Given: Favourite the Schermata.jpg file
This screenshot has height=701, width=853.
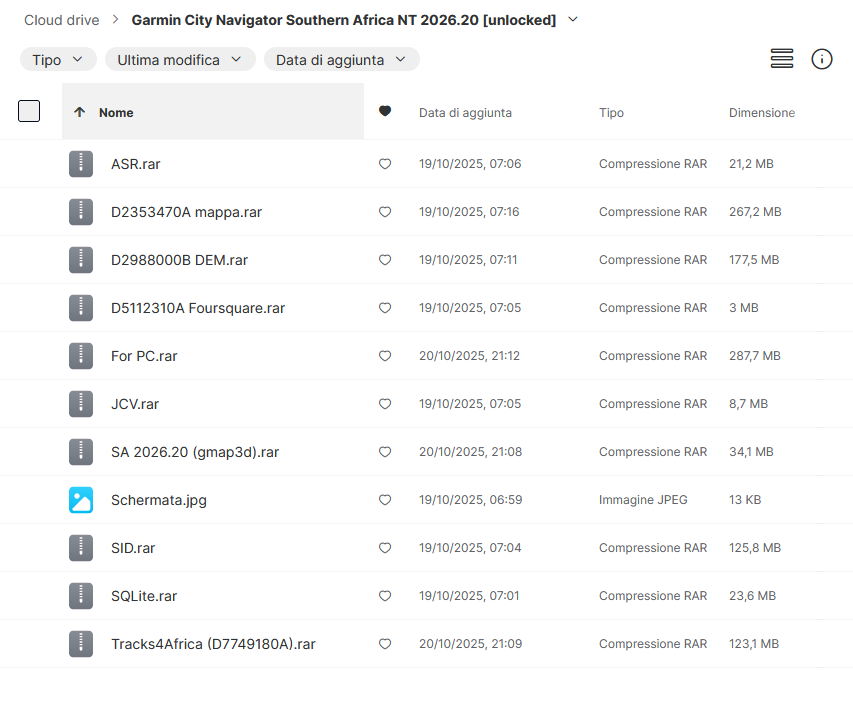Looking at the screenshot, I should point(385,500).
